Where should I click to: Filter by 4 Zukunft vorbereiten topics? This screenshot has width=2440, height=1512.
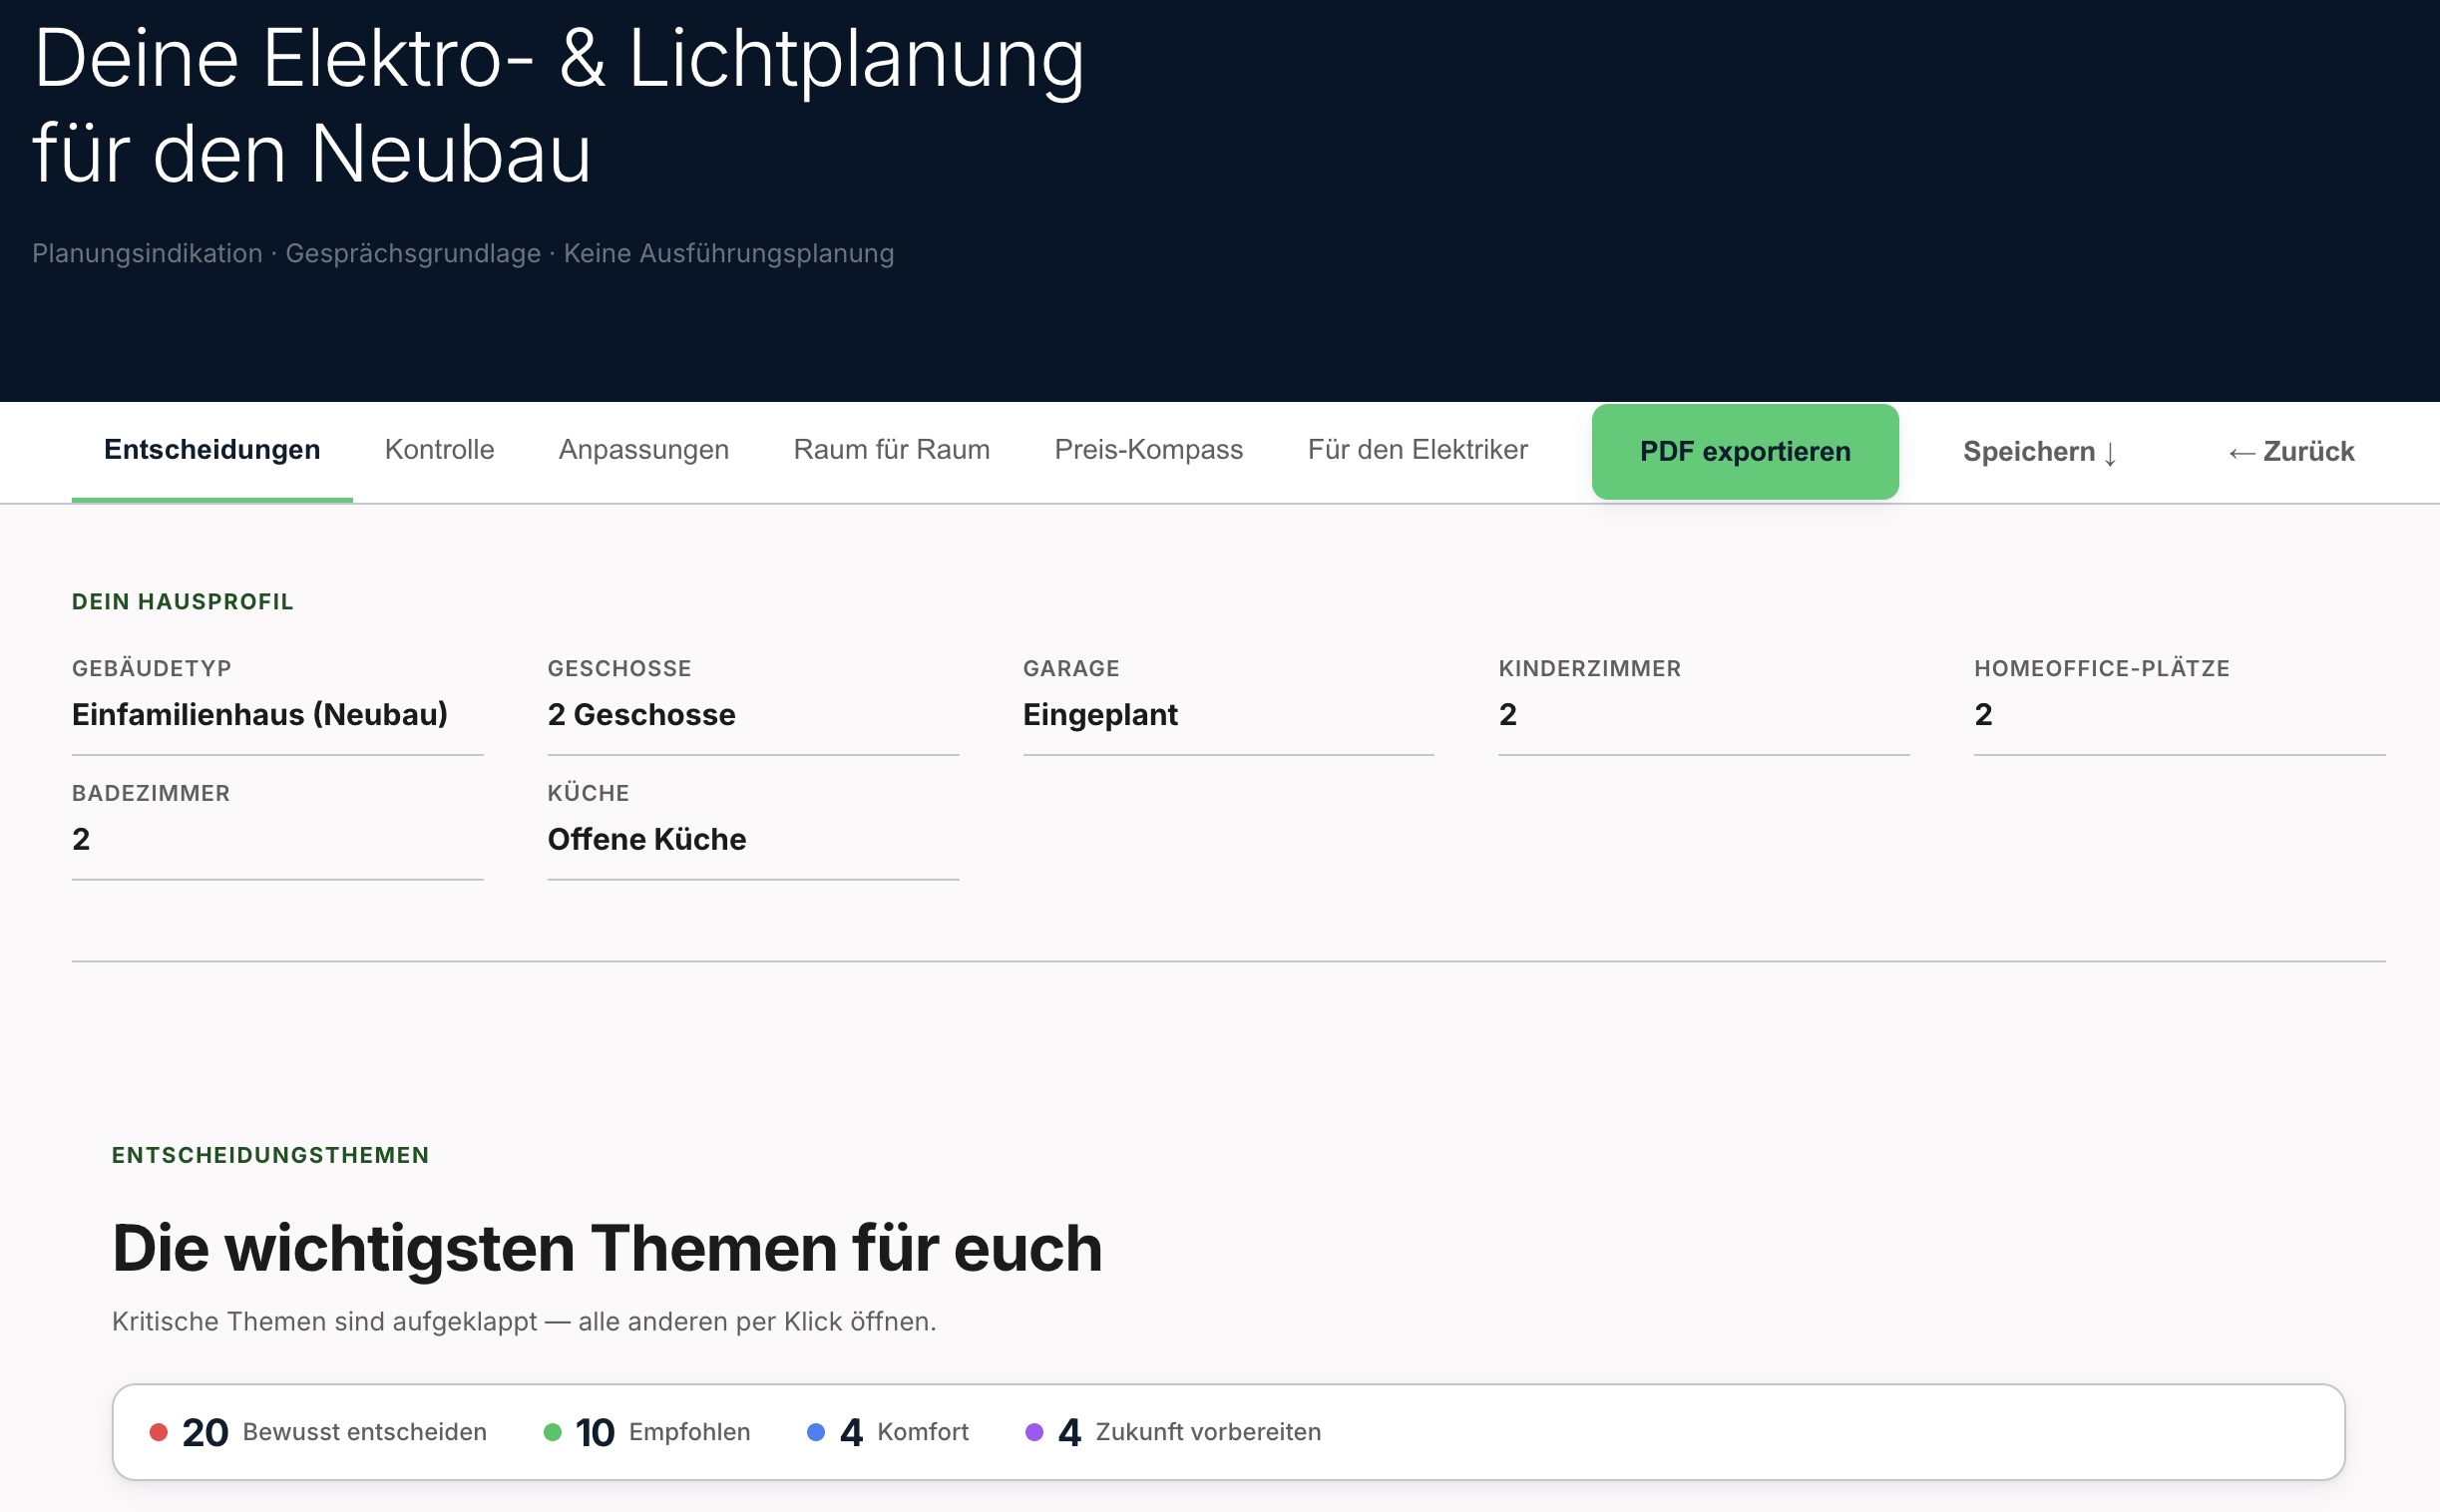pos(1173,1432)
